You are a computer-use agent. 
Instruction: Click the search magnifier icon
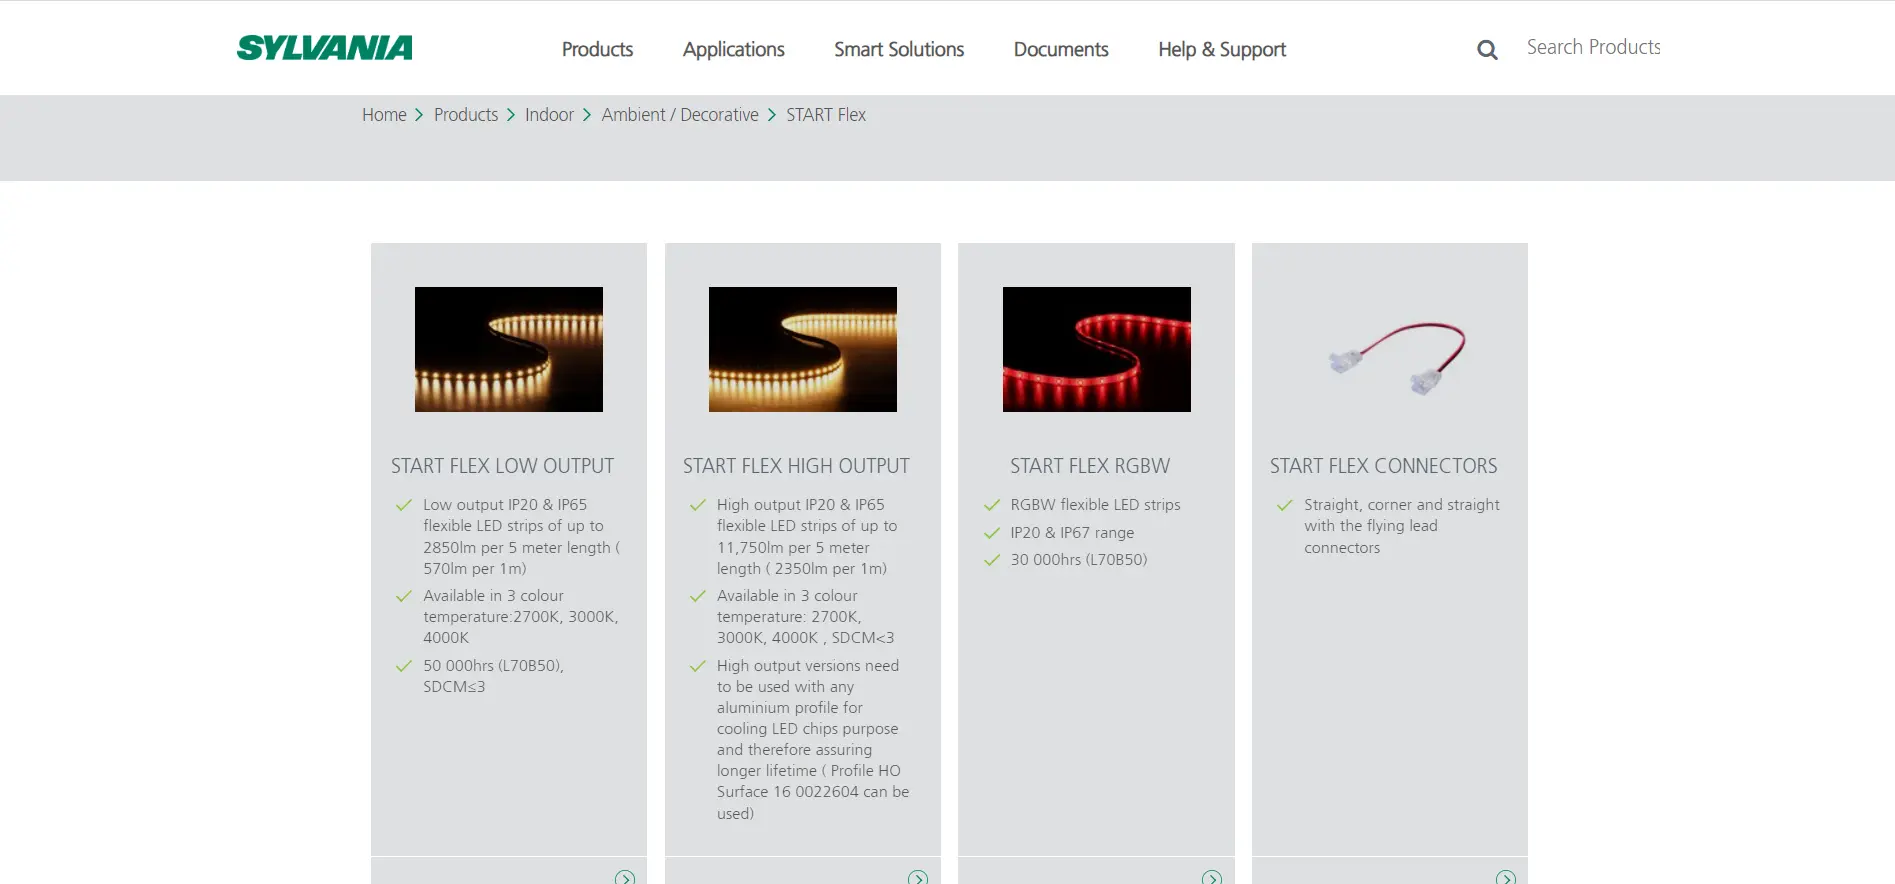(x=1487, y=50)
